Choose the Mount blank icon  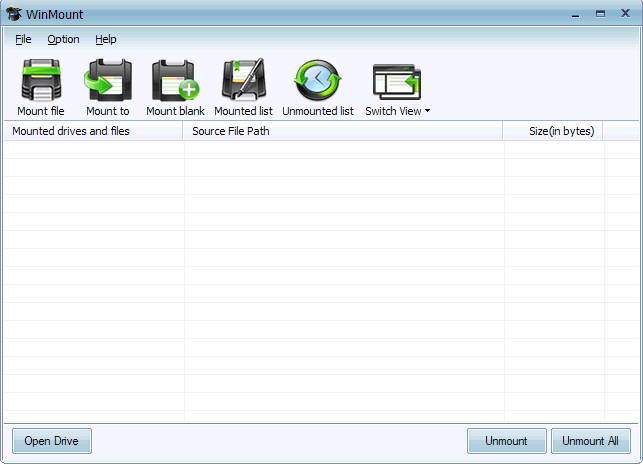coord(176,80)
